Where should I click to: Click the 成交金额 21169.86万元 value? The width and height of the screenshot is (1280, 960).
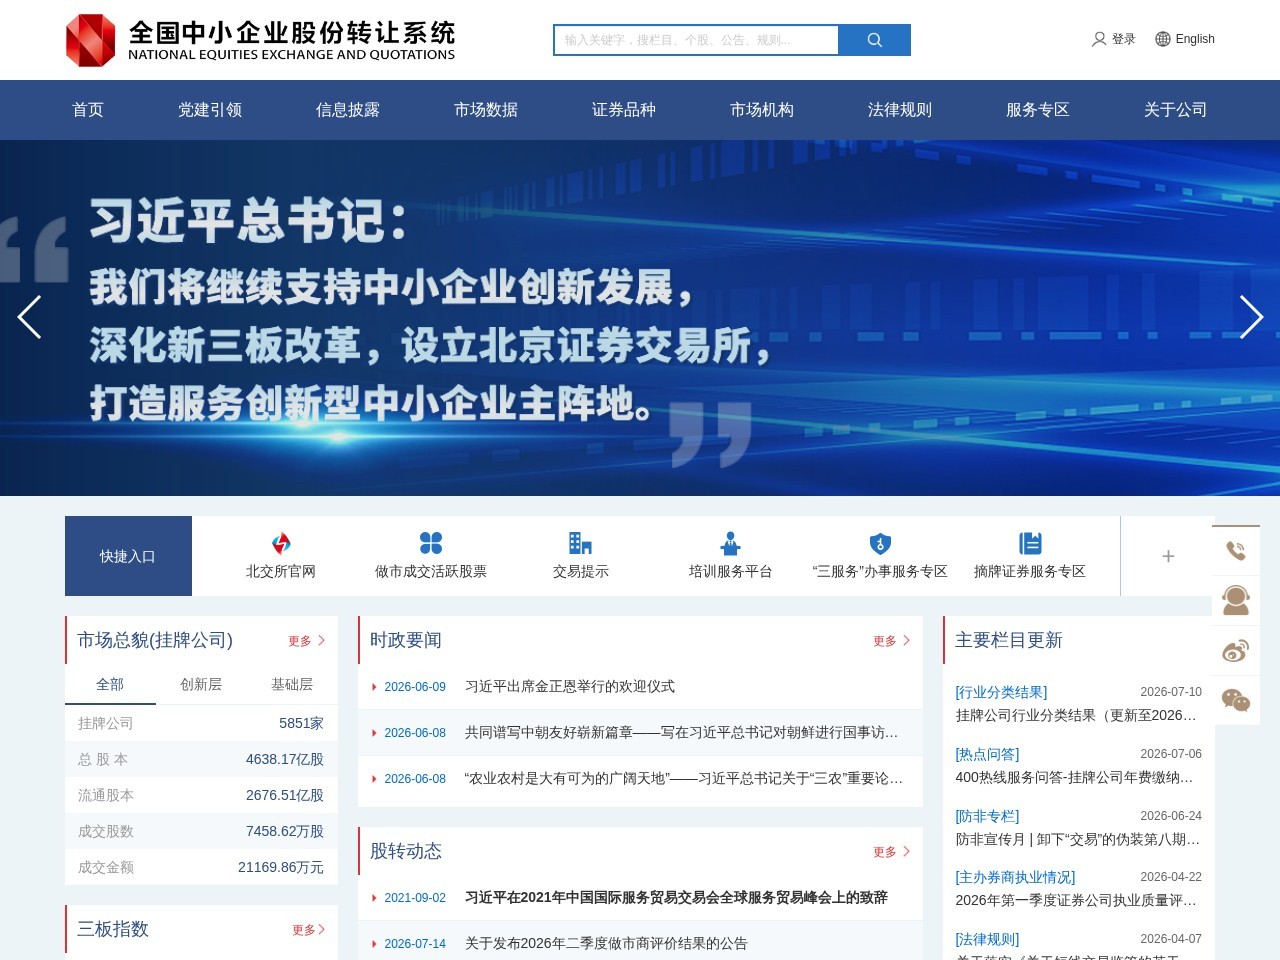click(x=280, y=867)
